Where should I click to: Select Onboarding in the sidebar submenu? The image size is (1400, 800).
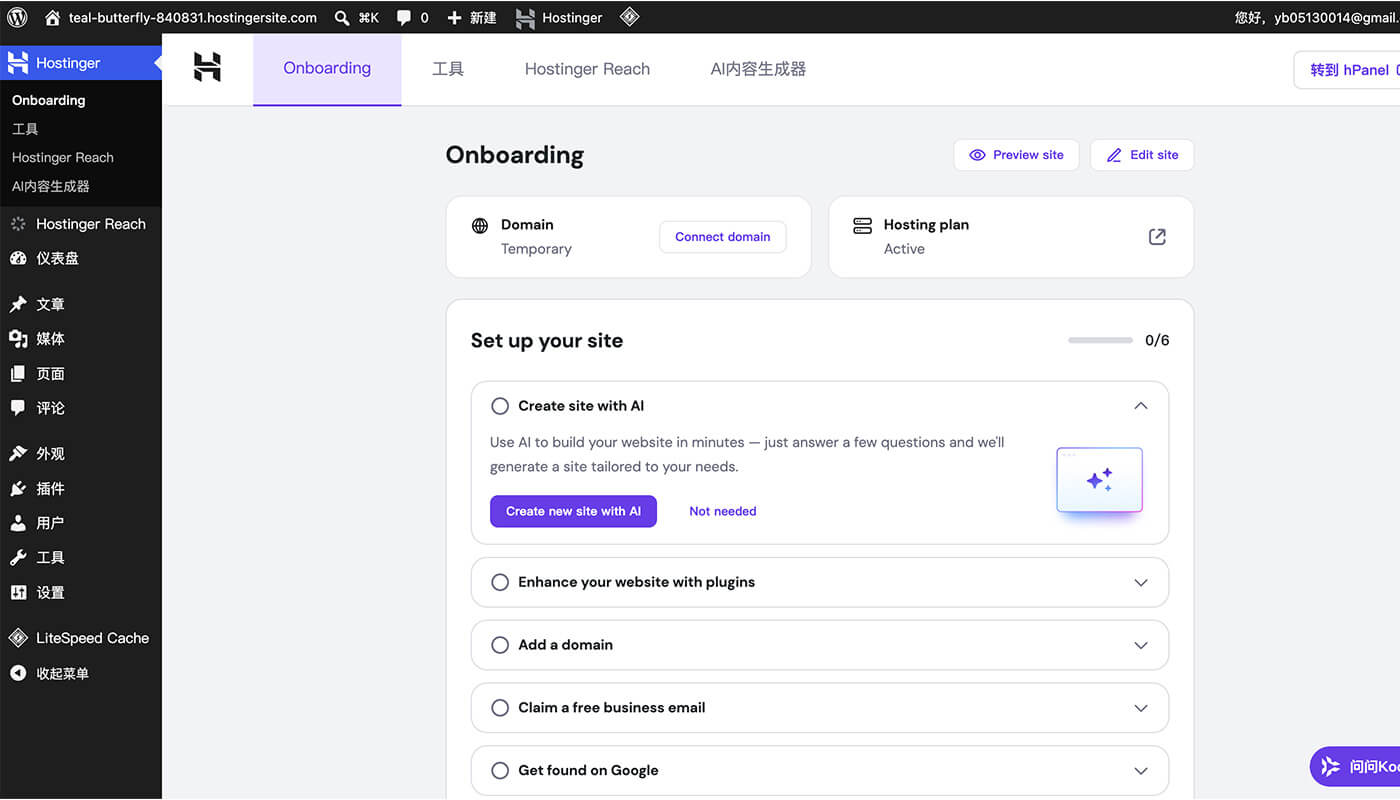tap(49, 100)
